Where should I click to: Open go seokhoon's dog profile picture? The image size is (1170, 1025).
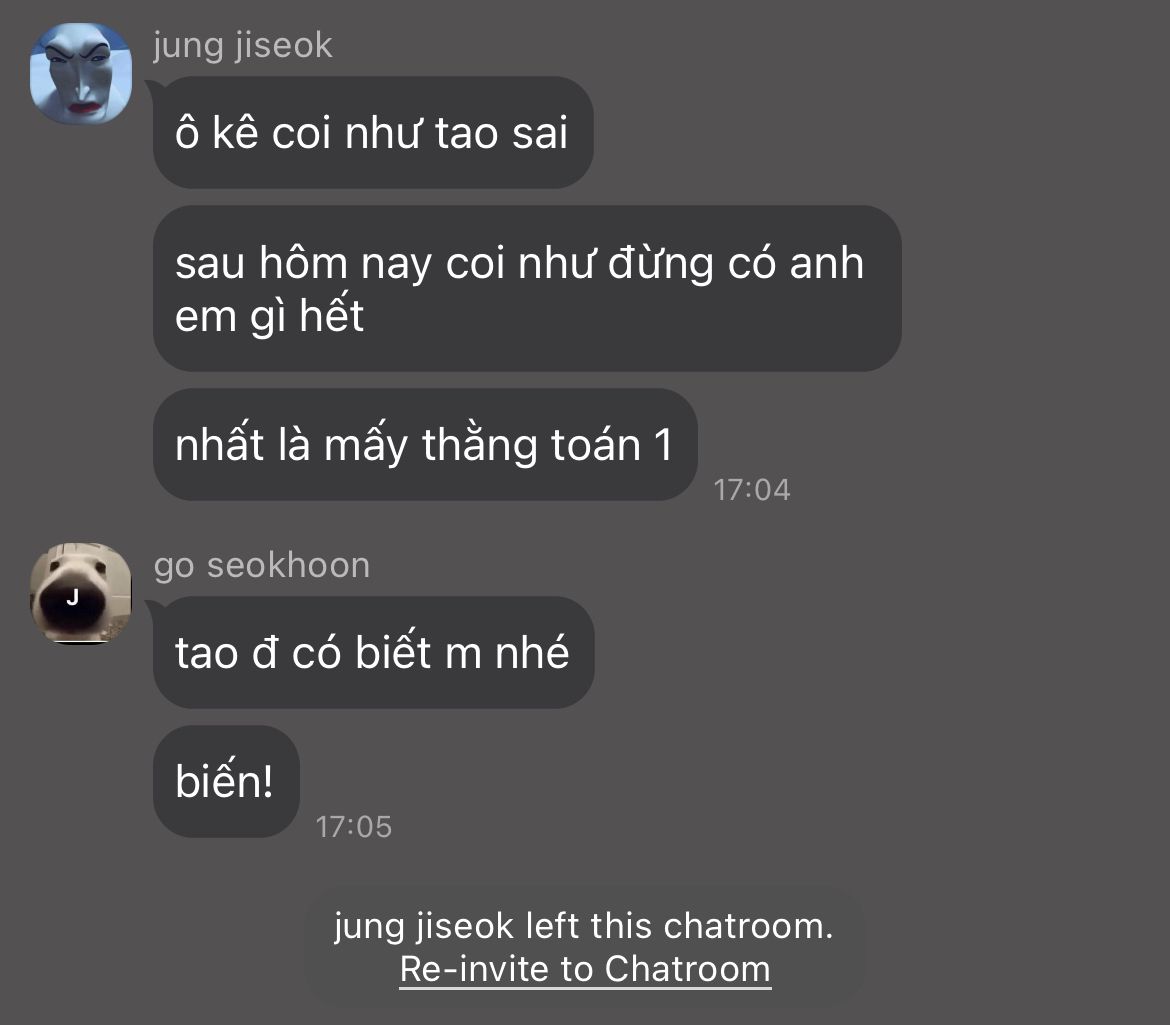(81, 593)
